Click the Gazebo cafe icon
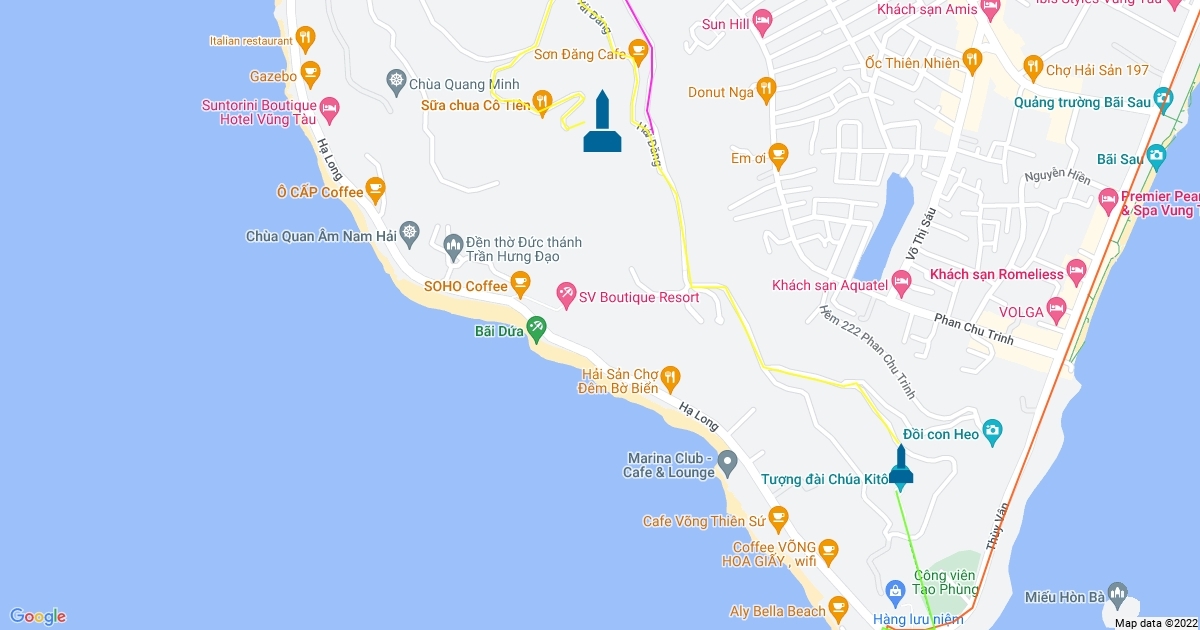Image resolution: width=1200 pixels, height=630 pixels. coord(310,72)
